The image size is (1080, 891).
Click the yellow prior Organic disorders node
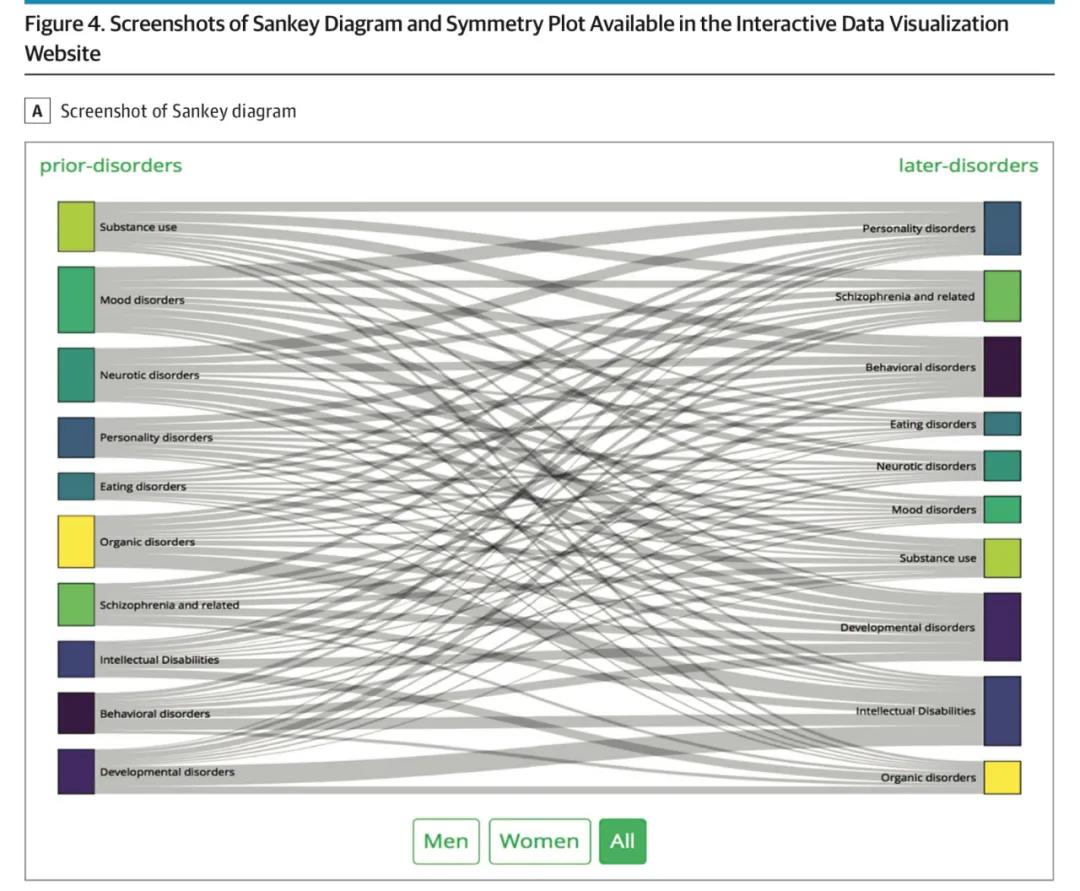tap(76, 542)
